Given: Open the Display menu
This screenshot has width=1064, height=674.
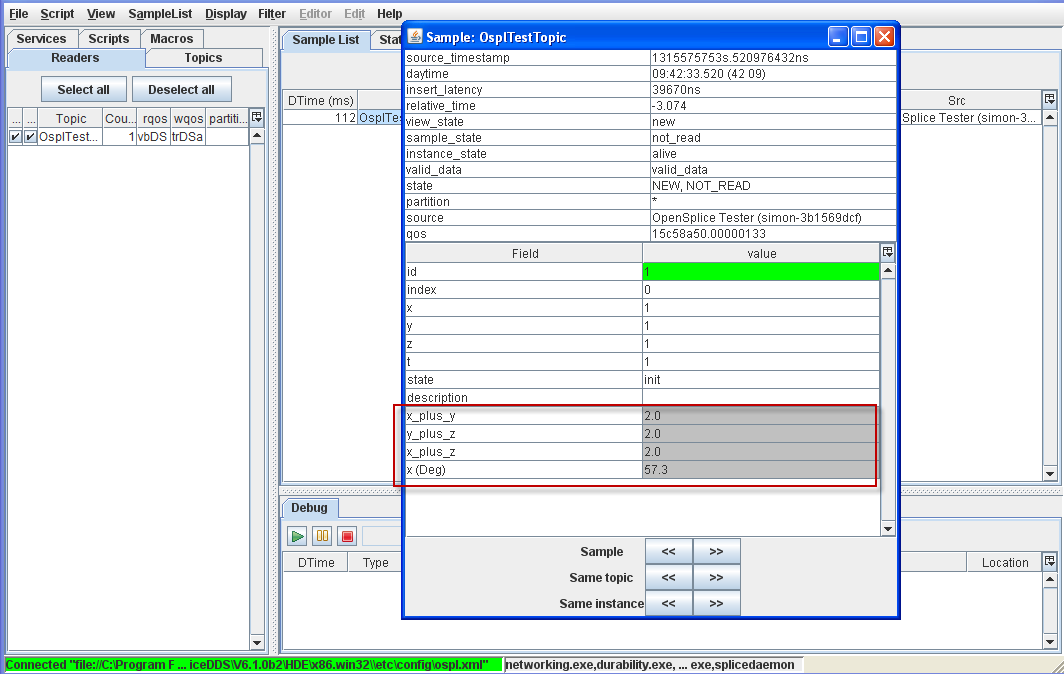Looking at the screenshot, I should pyautogui.click(x=225, y=14).
